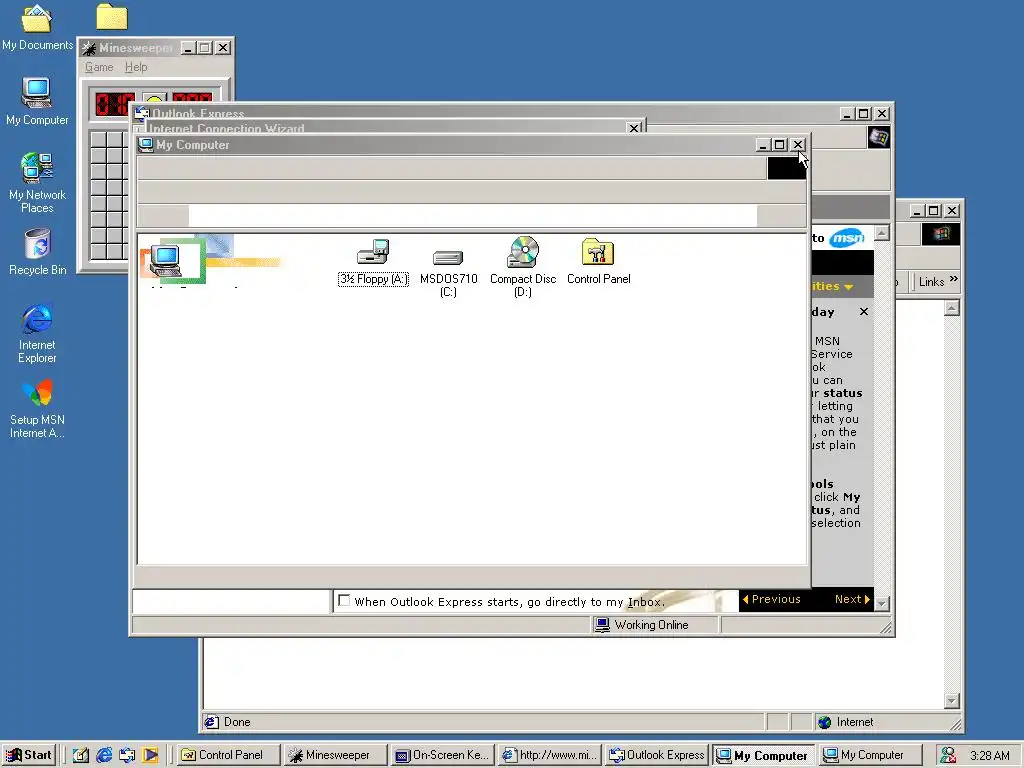Click Show Desktop quick launch icon

(x=80, y=755)
